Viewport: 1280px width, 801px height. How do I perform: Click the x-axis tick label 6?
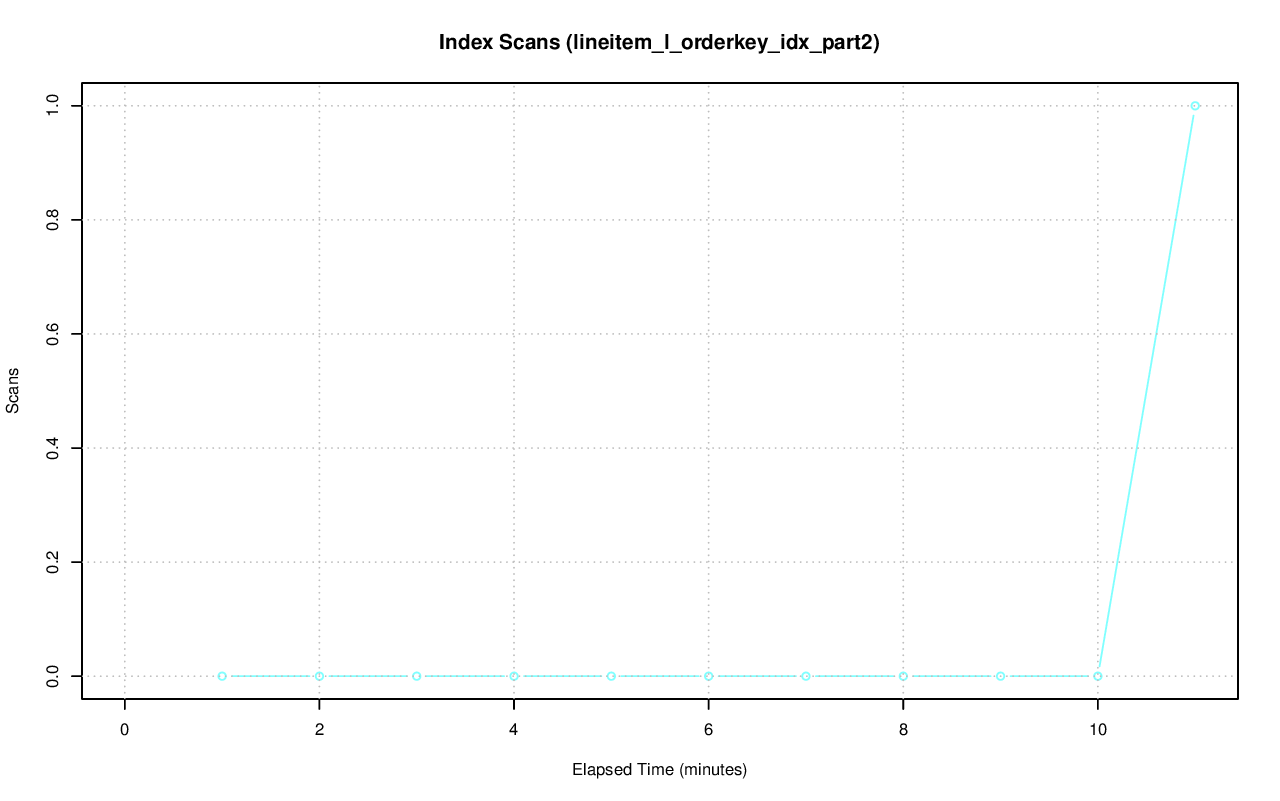[708, 730]
